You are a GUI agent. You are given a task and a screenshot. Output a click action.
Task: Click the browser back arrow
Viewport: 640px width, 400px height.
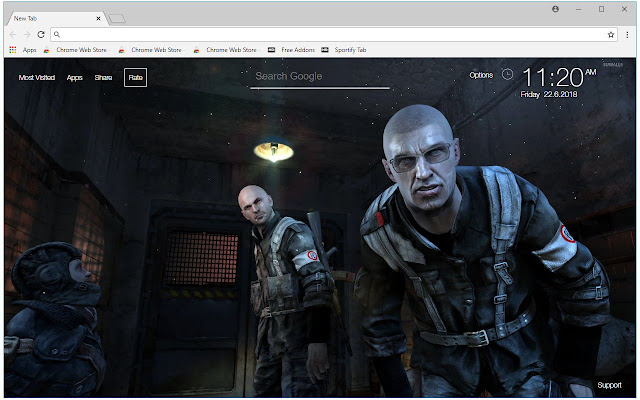[13, 35]
